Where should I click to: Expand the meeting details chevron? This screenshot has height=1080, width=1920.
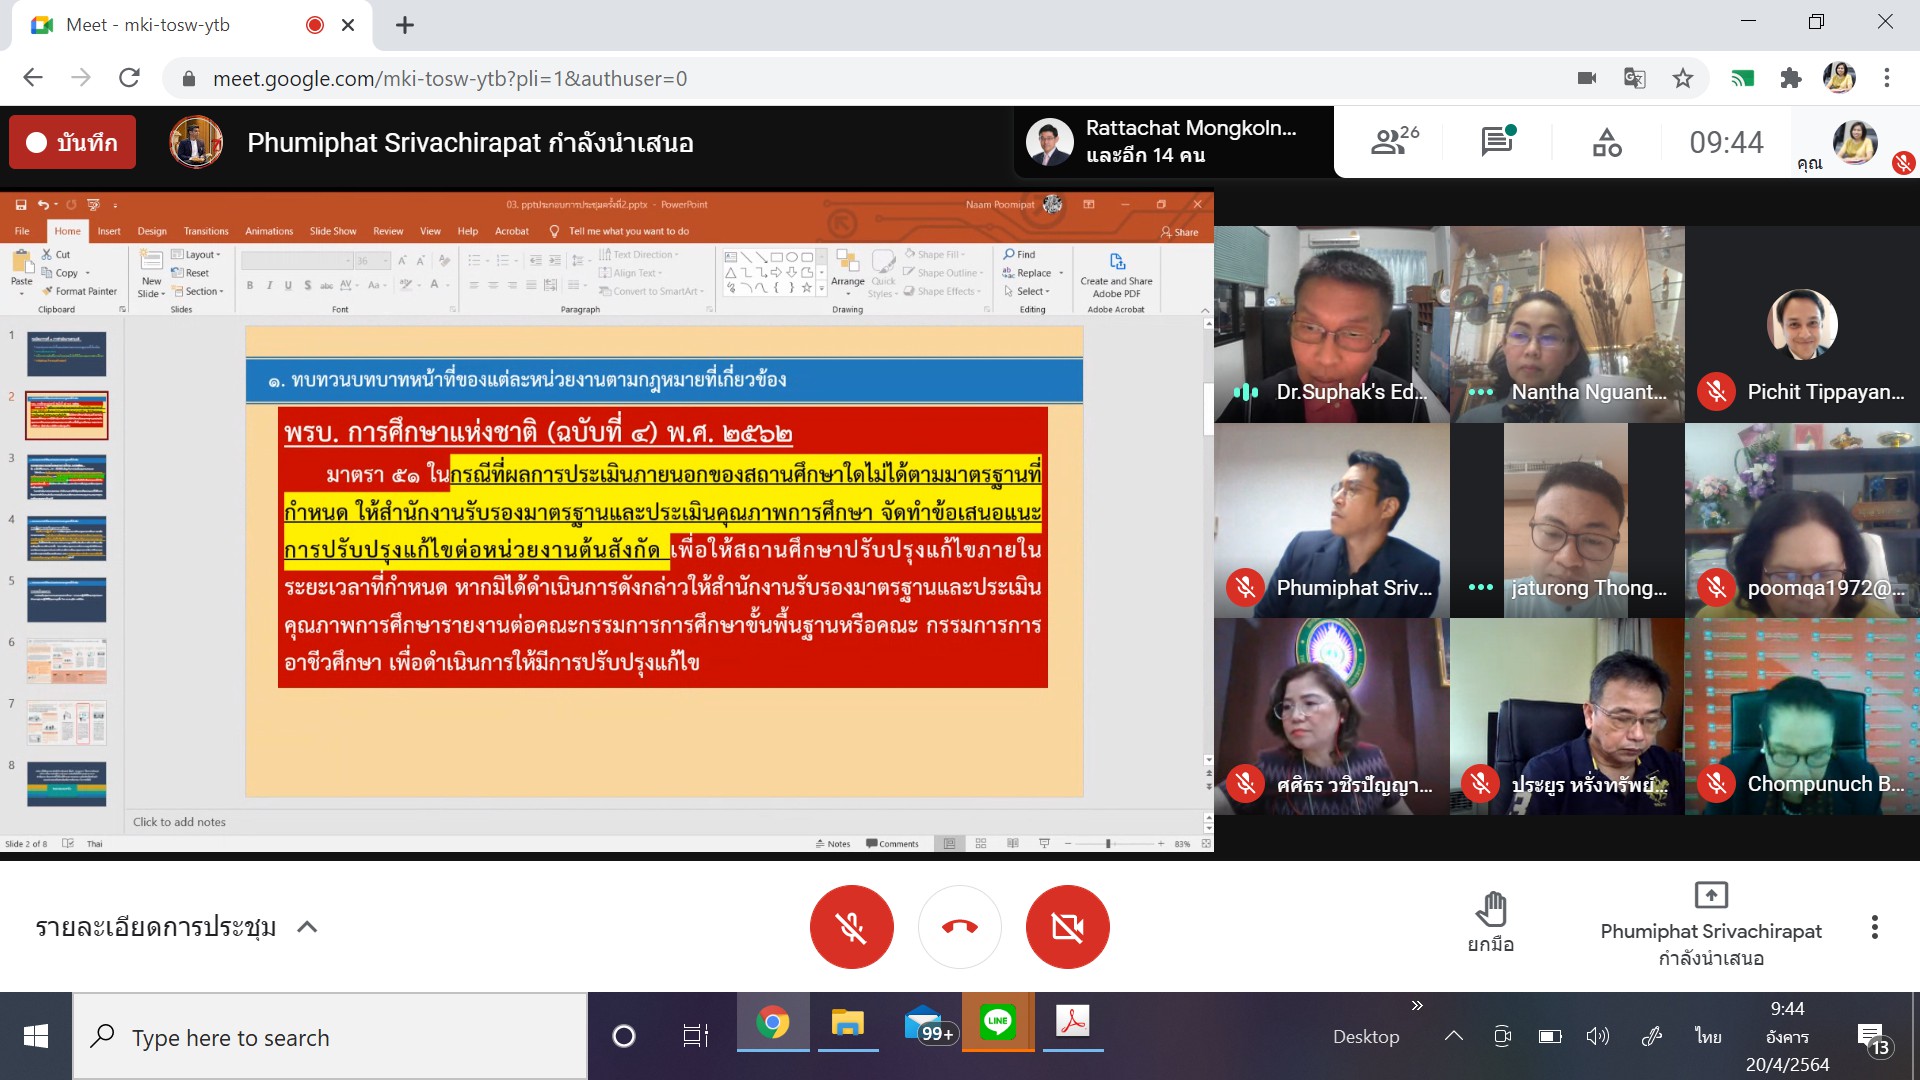point(307,927)
